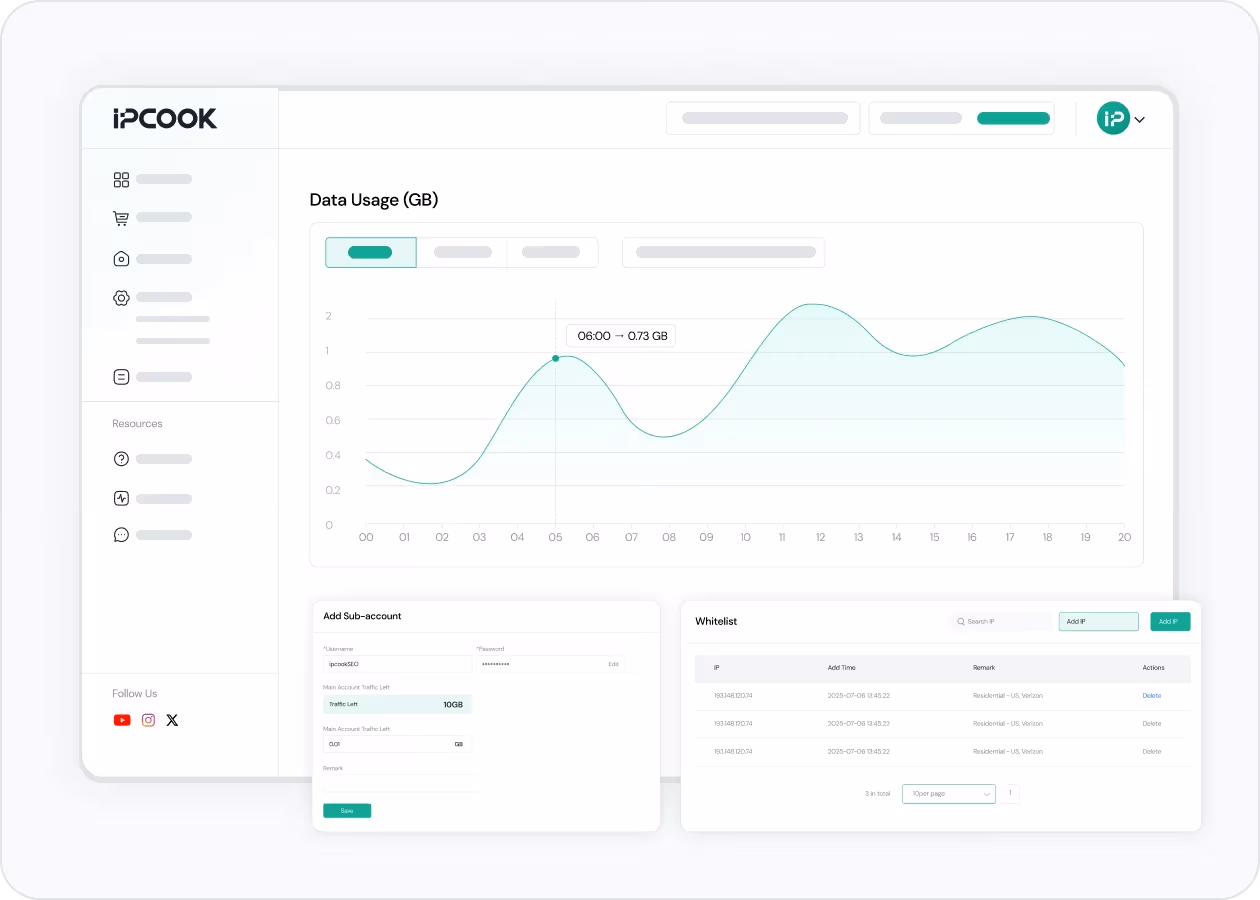
Task: Open the settings gear icon in sidebar
Action: click(x=121, y=297)
